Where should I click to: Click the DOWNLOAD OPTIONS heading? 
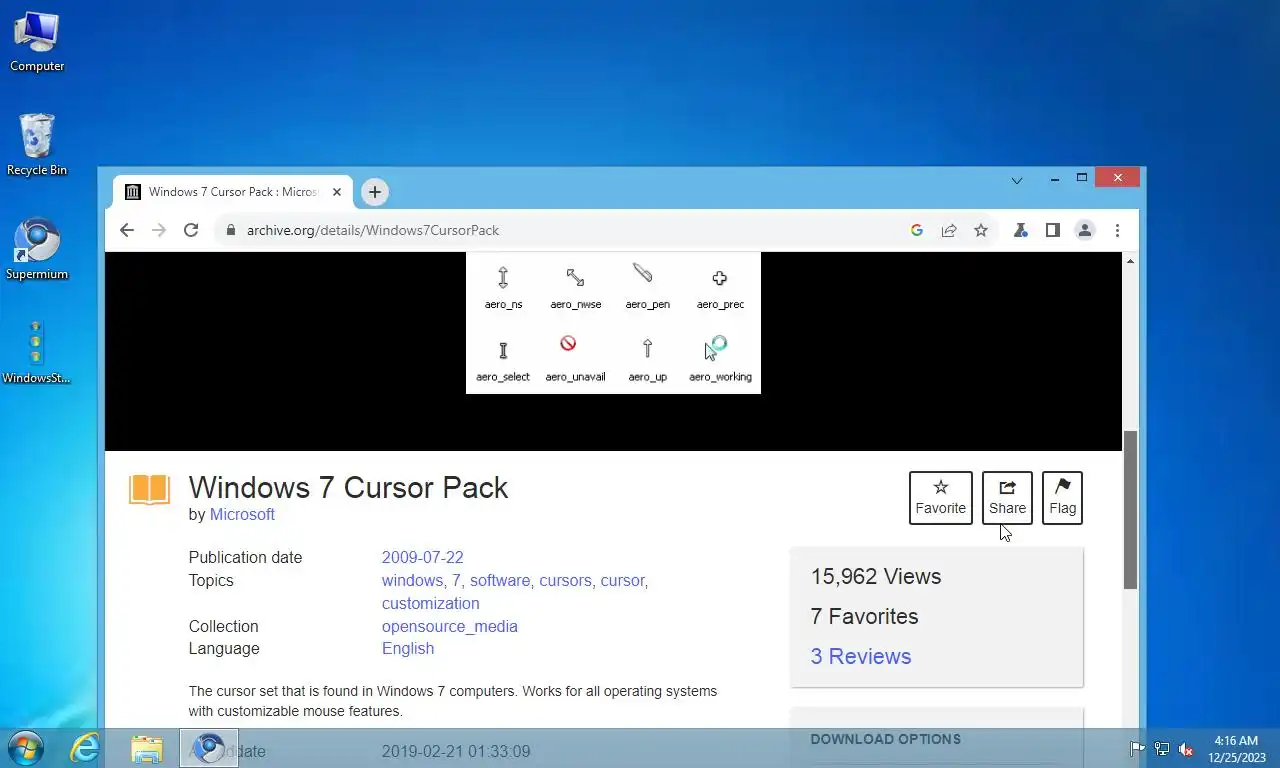[885, 739]
